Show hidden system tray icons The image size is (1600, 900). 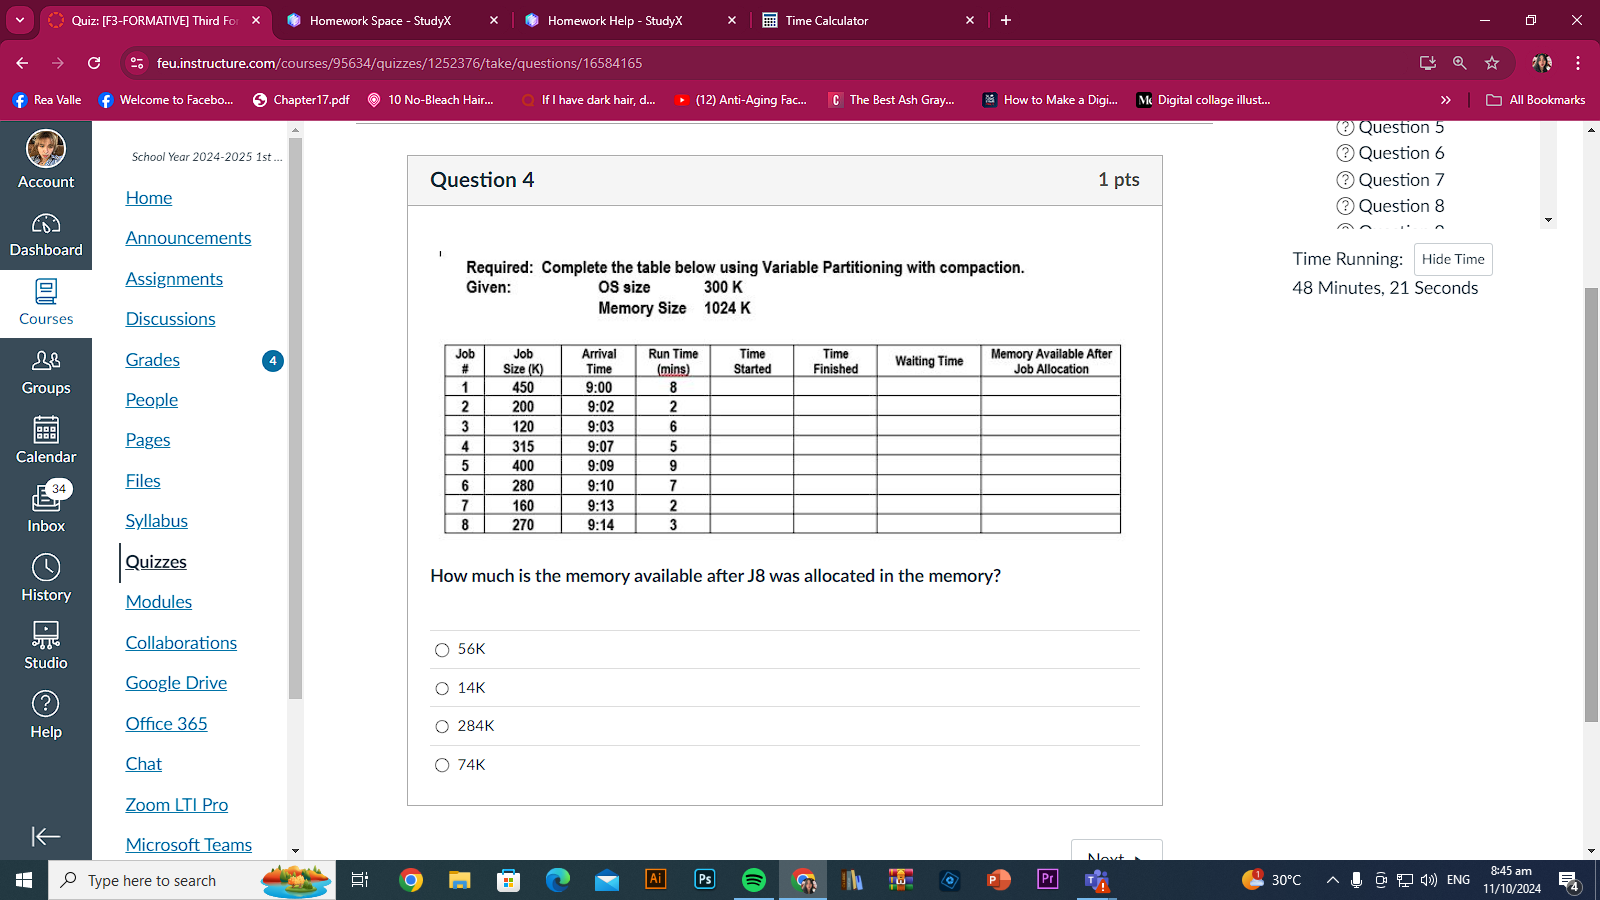pos(1332,880)
